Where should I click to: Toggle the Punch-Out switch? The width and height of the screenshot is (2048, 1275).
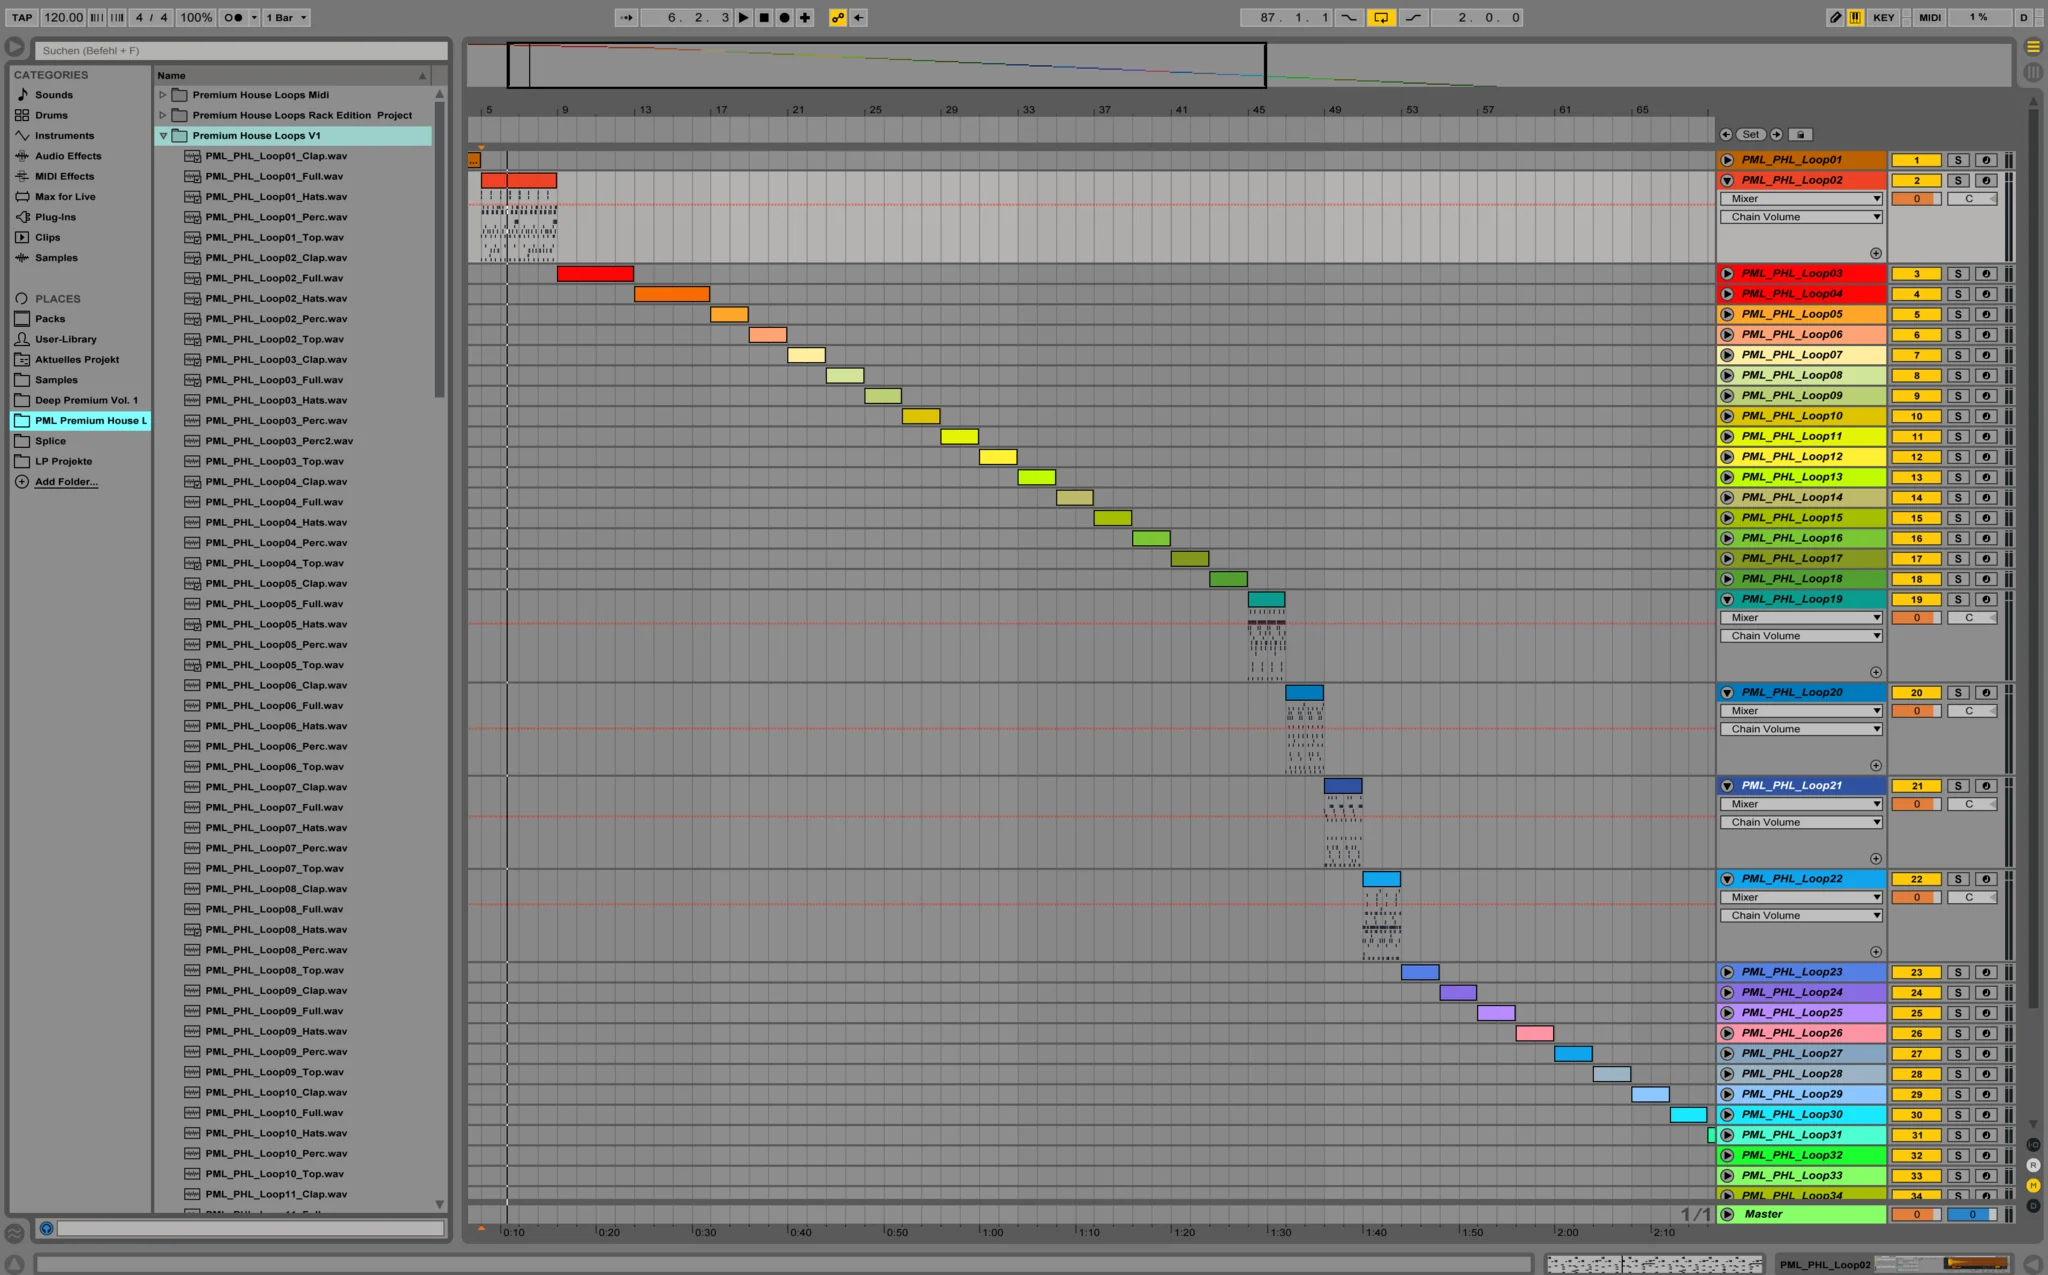(1413, 17)
